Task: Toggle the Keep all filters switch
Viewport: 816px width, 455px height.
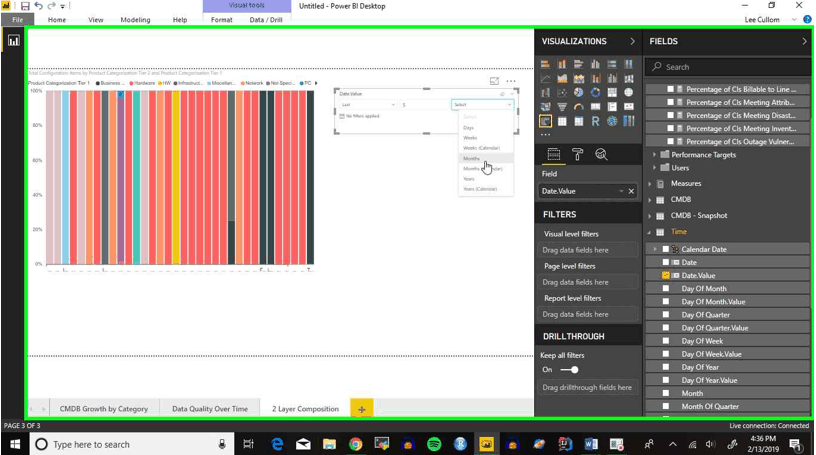Action: 569,370
